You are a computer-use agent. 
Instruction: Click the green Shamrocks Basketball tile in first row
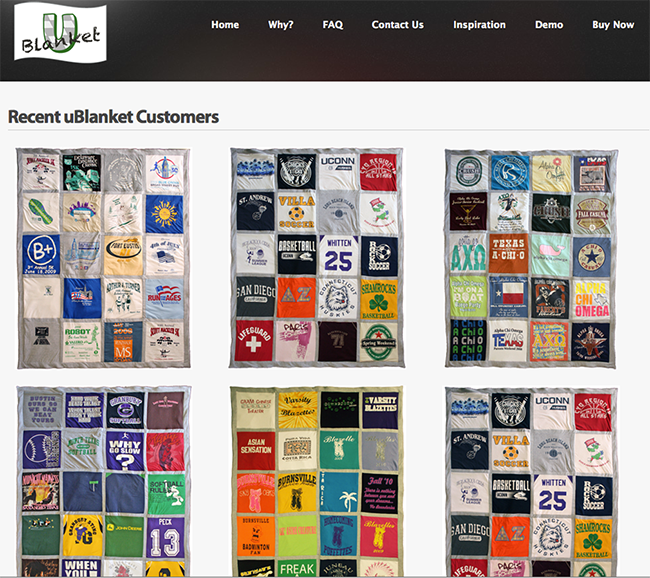(x=379, y=298)
